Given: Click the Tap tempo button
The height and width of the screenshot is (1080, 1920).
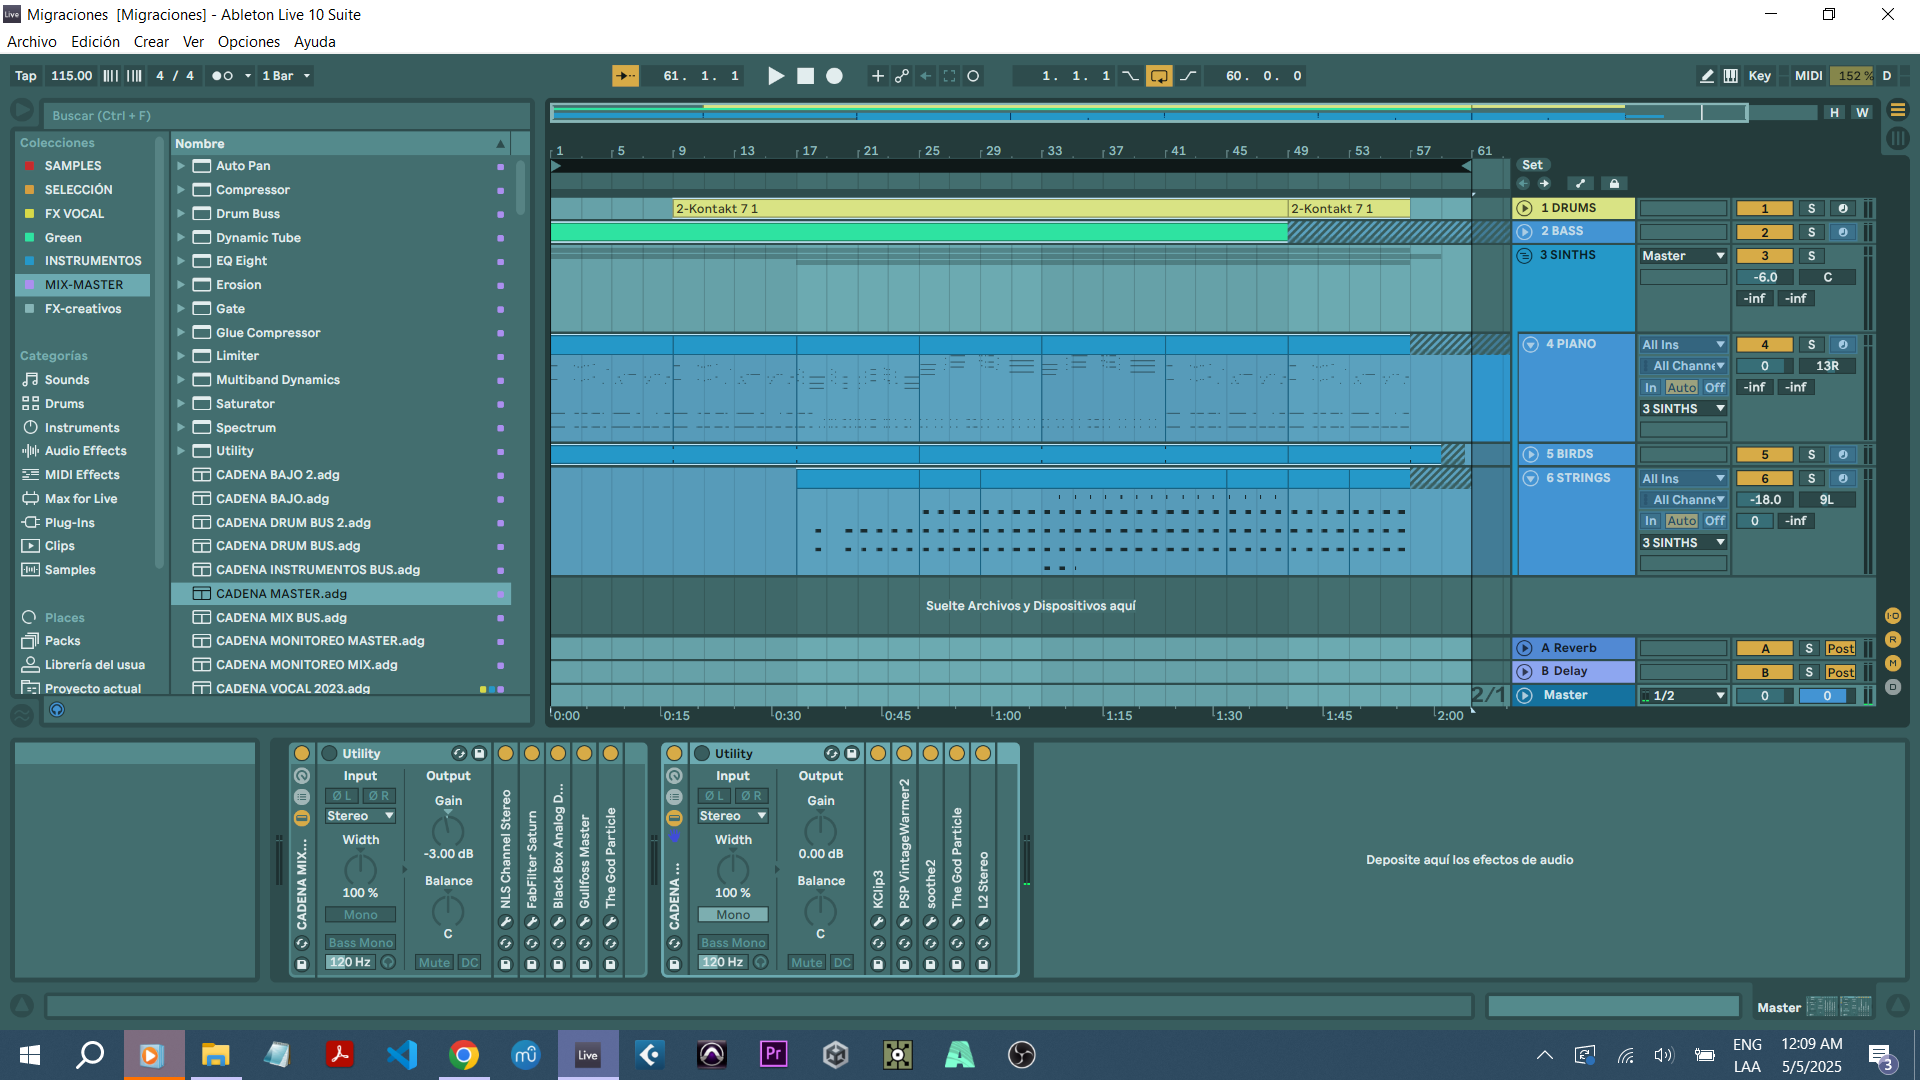Looking at the screenshot, I should pyautogui.click(x=26, y=76).
